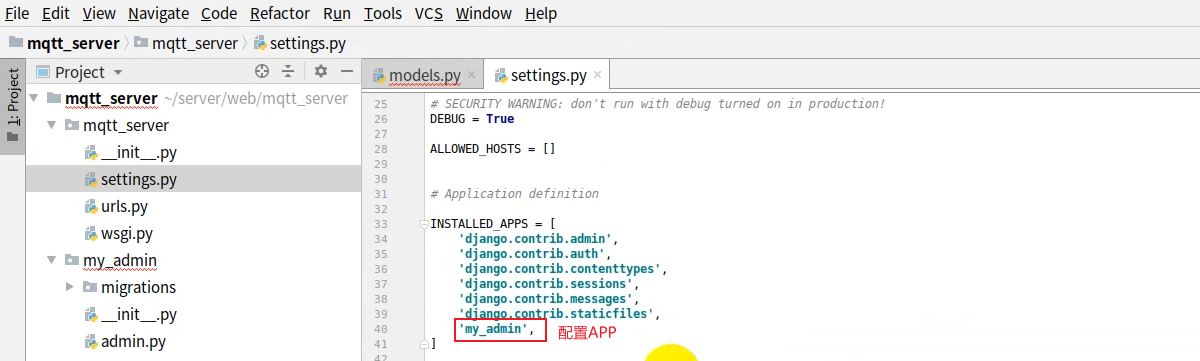Viewport: 1200px width, 361px height.
Task: Click the fold marker at INSTALLED_APPS line
Action: (424, 224)
